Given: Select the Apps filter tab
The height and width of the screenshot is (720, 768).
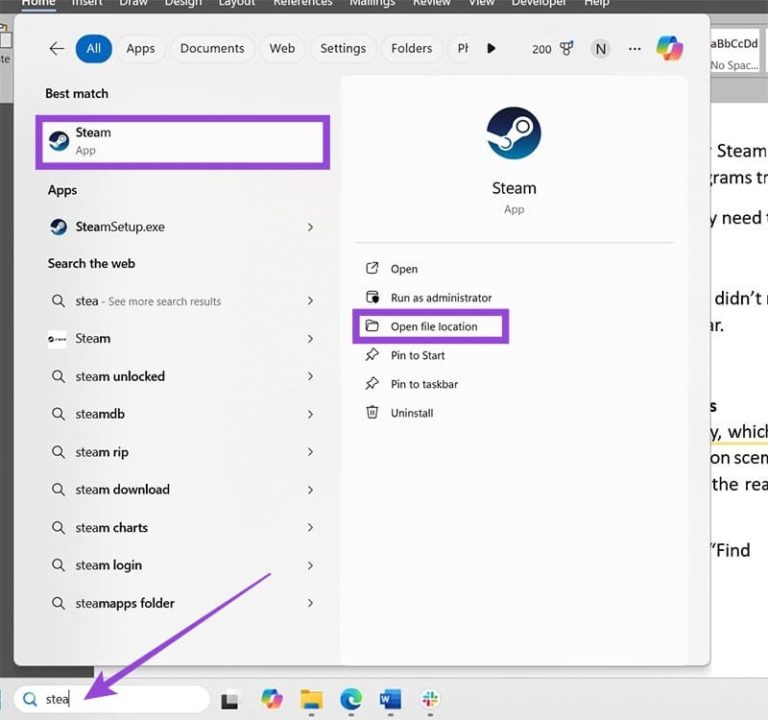Looking at the screenshot, I should [140, 48].
